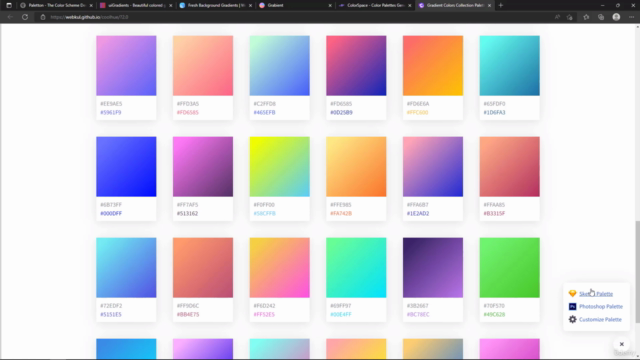Select the salmon-crimson gradient above #B3315F

(x=509, y=167)
